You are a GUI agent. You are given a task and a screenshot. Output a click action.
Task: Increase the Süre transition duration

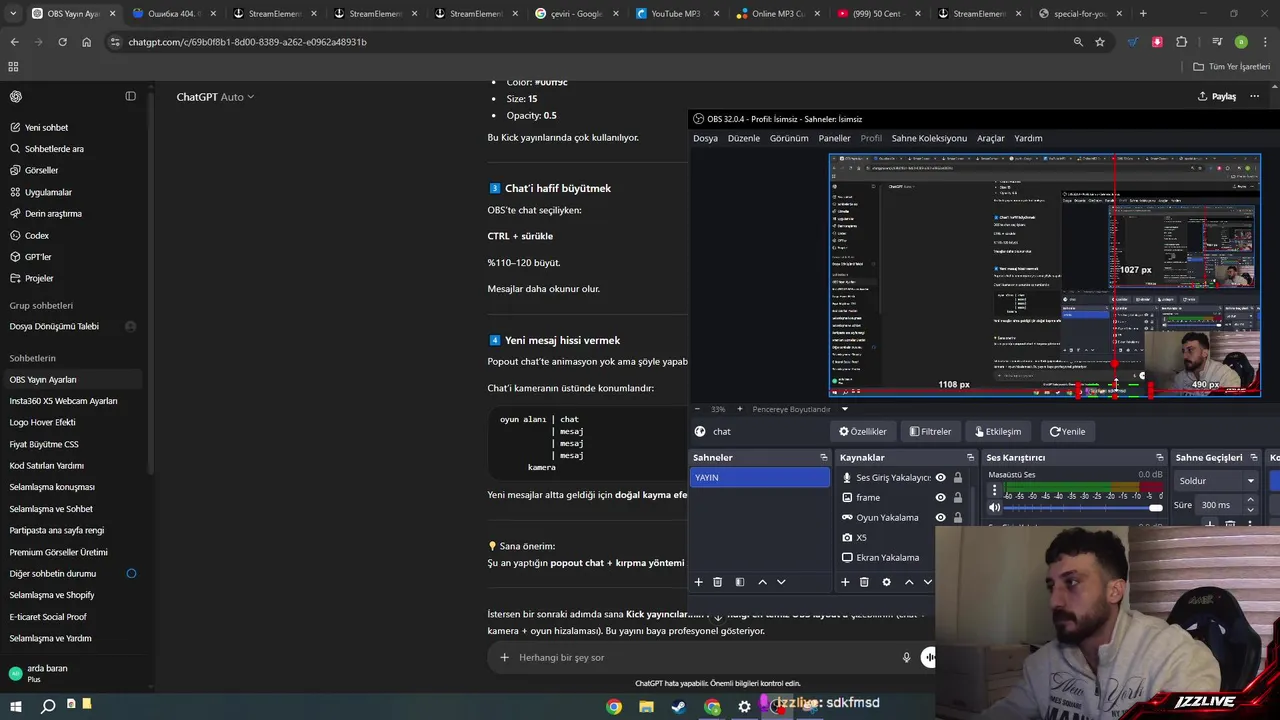point(1250,500)
